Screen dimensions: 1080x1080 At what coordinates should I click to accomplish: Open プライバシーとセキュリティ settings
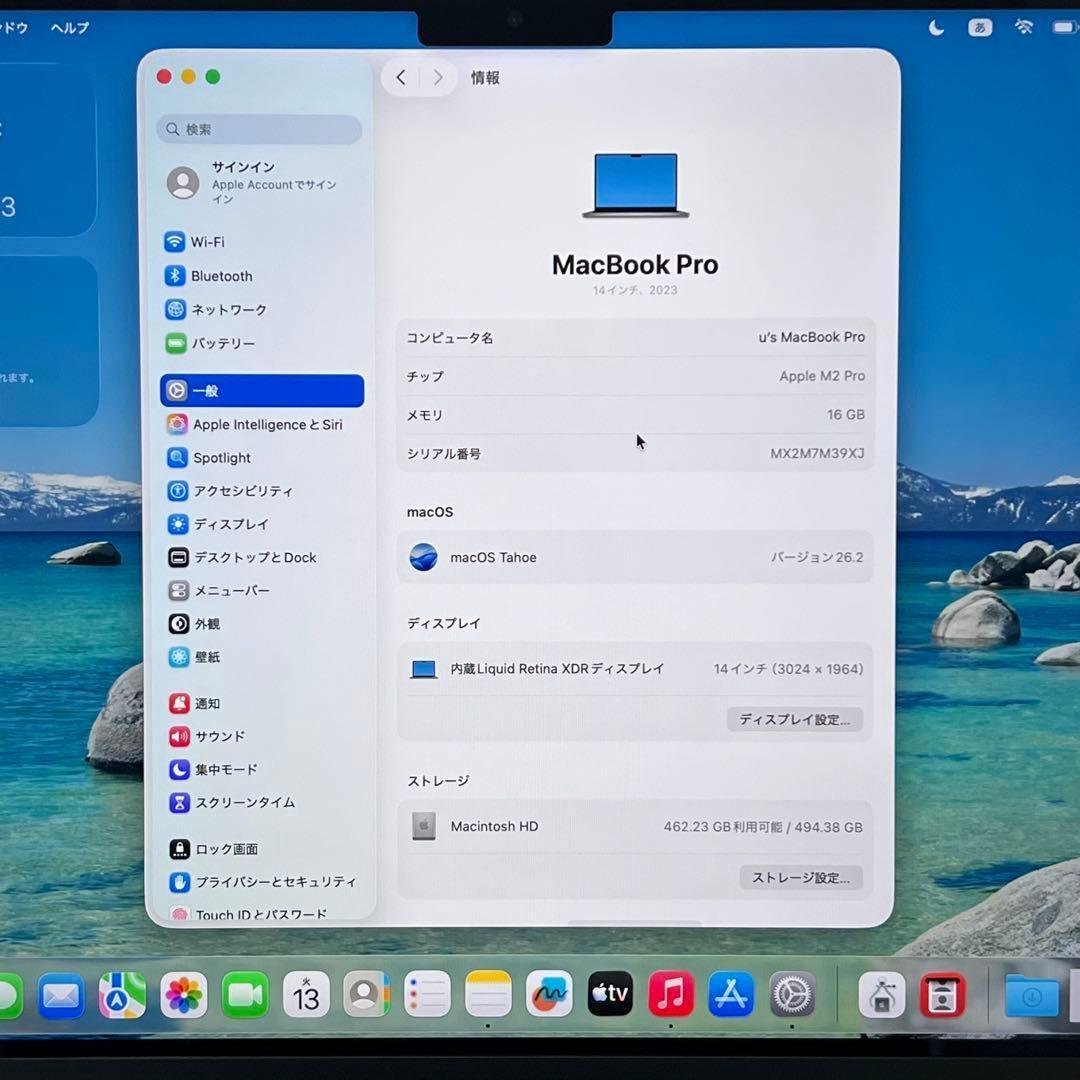264,882
